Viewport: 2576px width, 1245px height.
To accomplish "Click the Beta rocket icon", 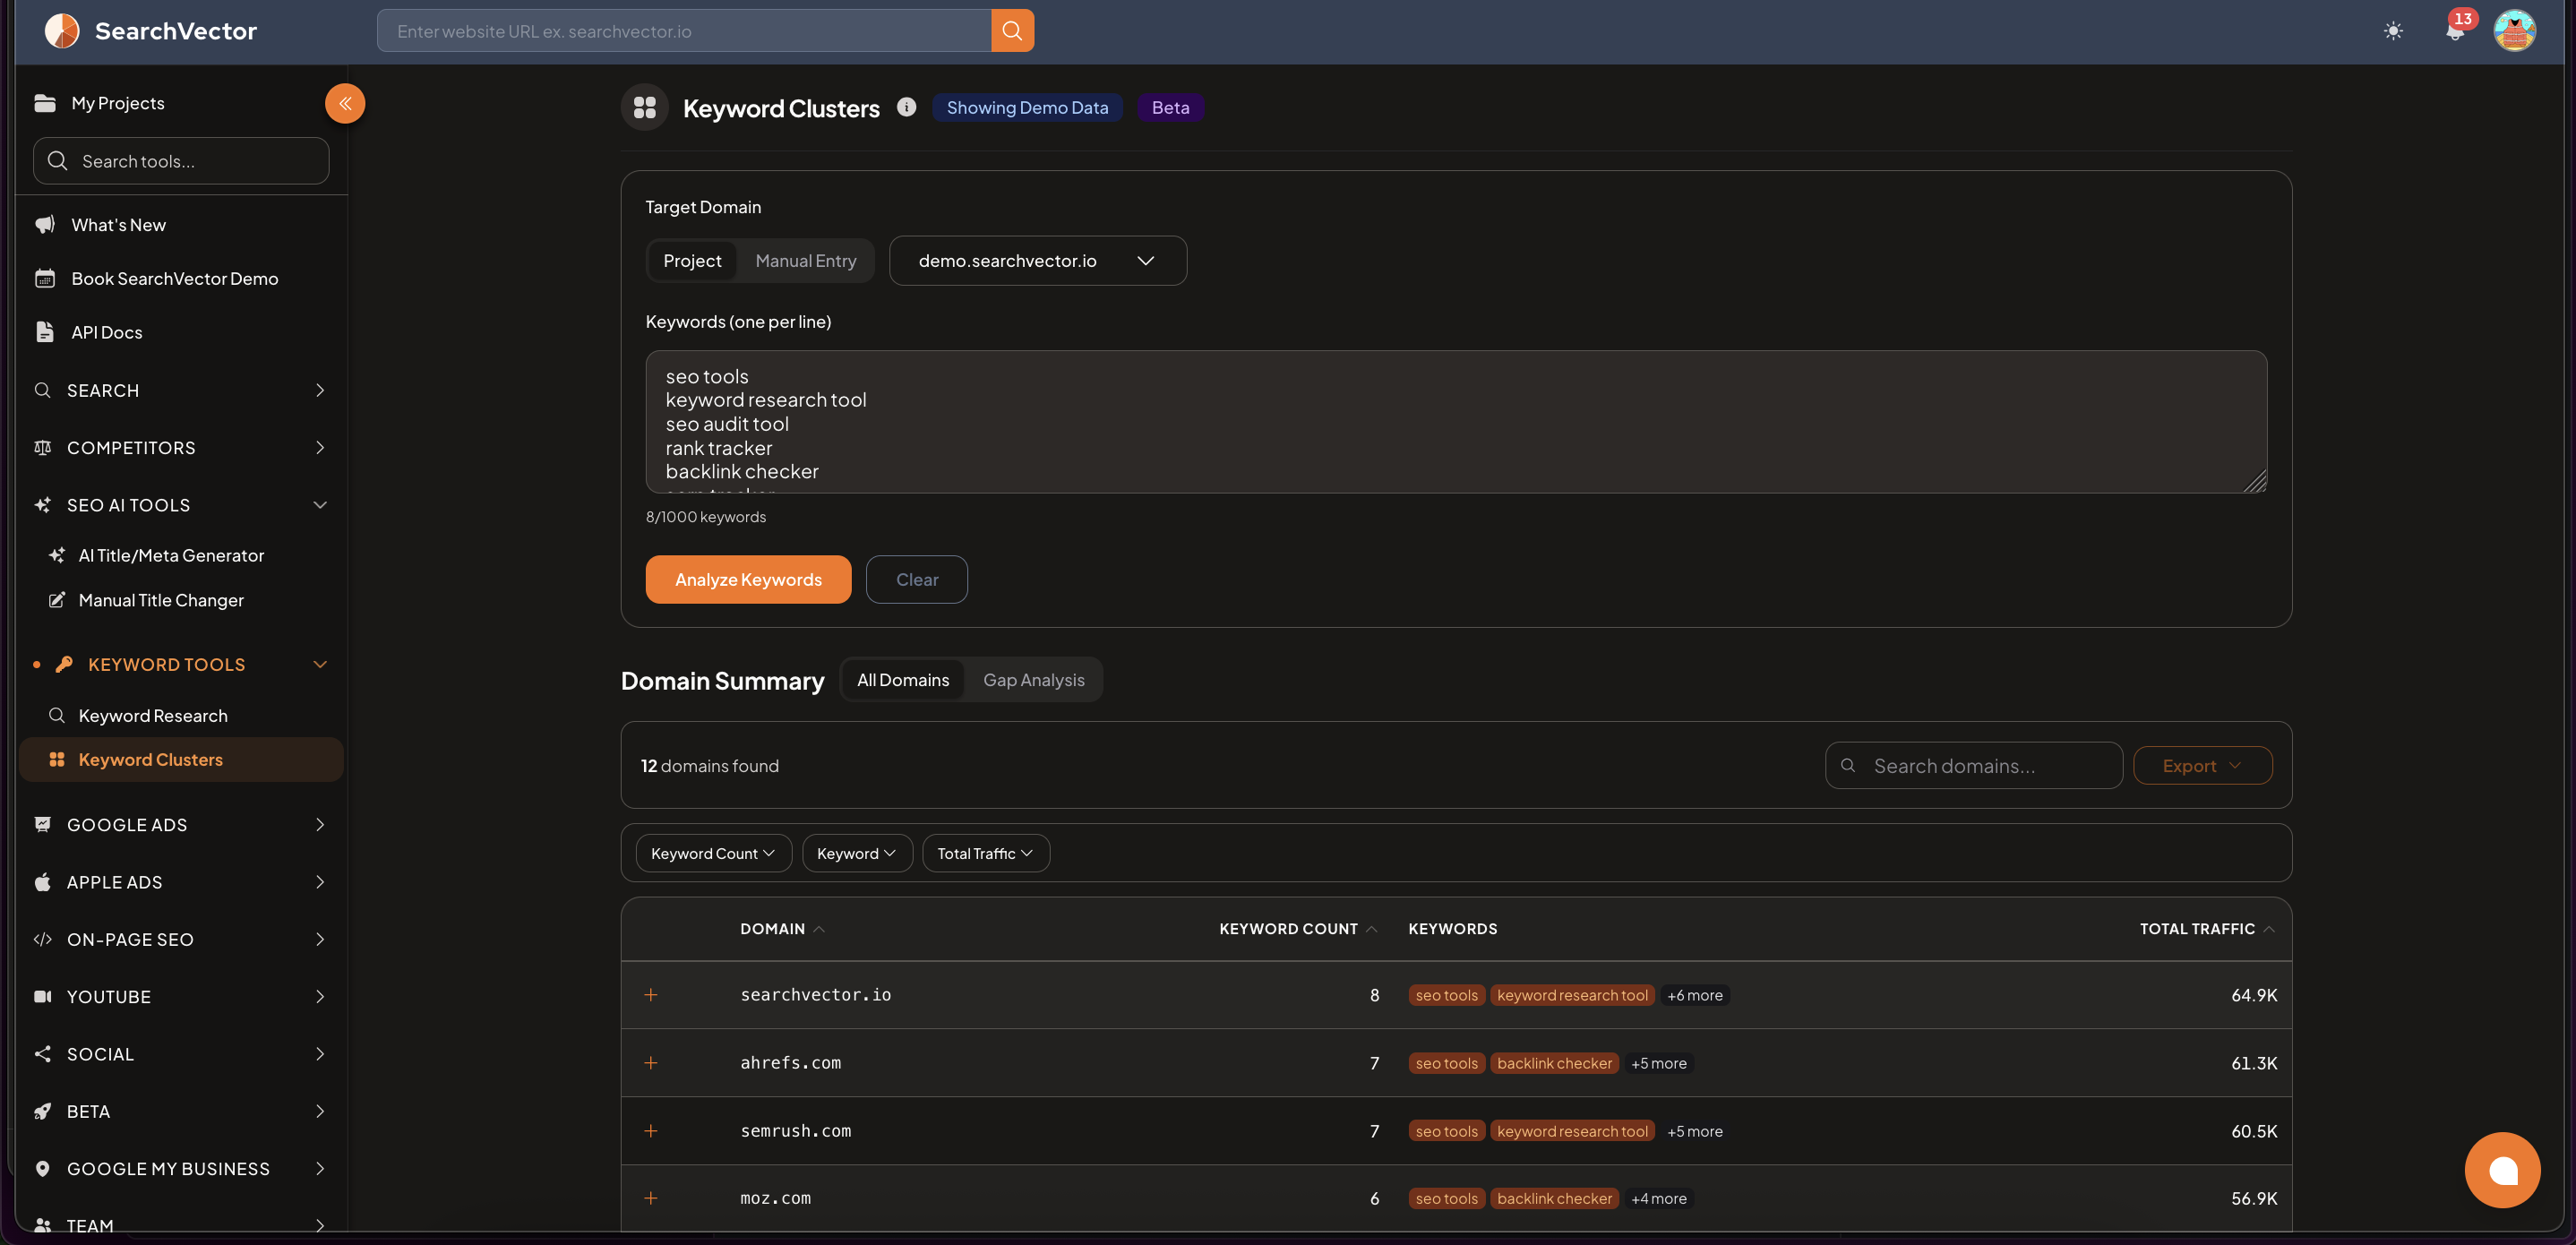I will tap(42, 1112).
